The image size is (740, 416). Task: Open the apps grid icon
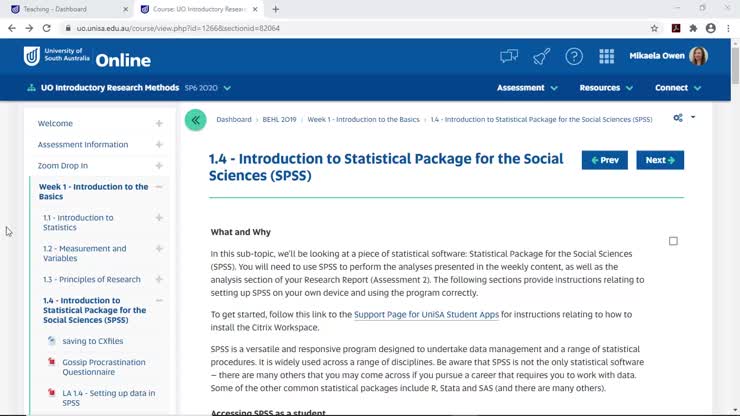click(x=606, y=56)
